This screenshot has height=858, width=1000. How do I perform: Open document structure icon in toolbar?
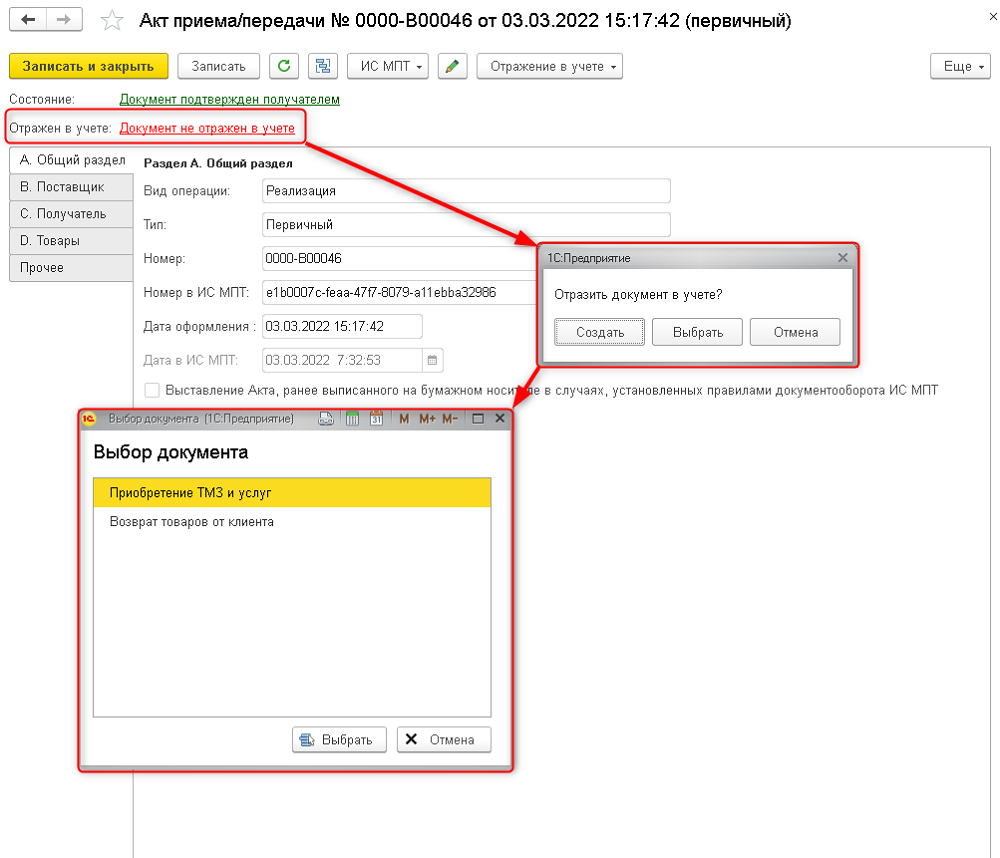323,66
